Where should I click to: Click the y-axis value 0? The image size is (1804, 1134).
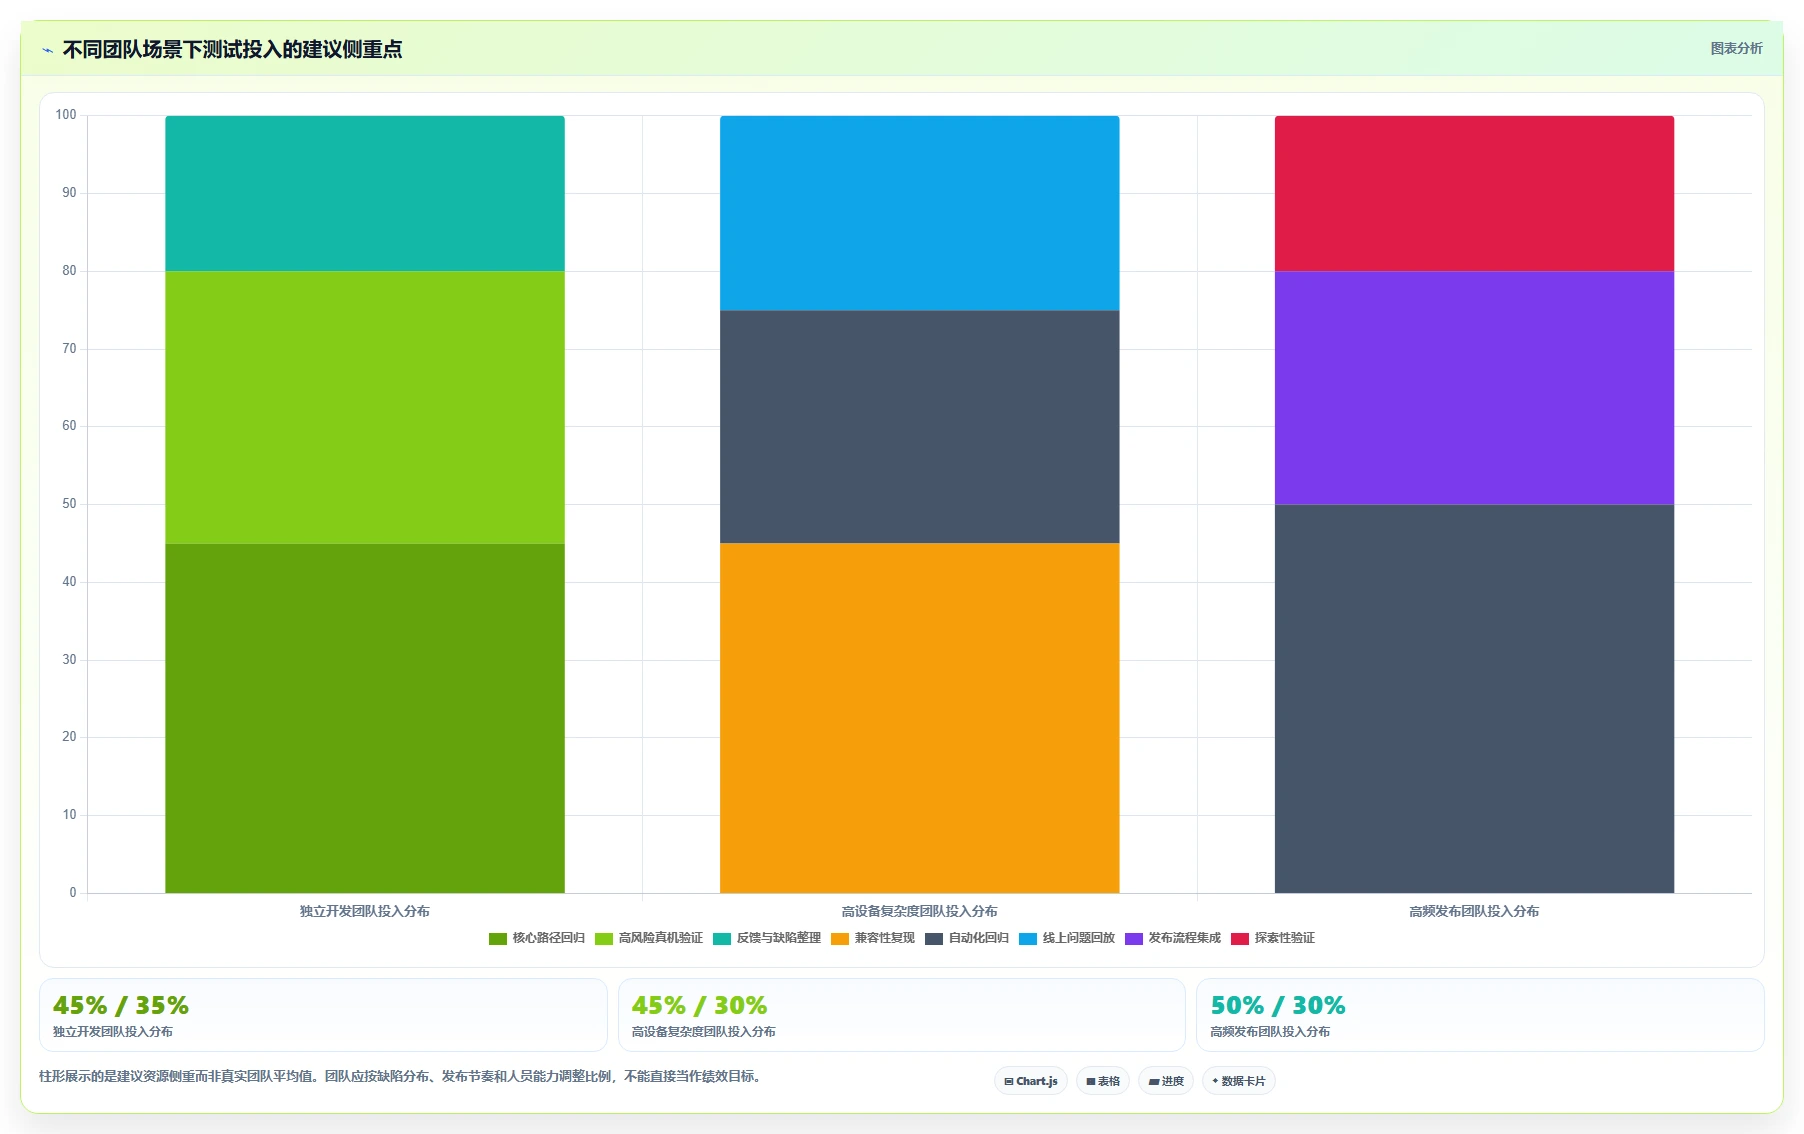point(72,893)
